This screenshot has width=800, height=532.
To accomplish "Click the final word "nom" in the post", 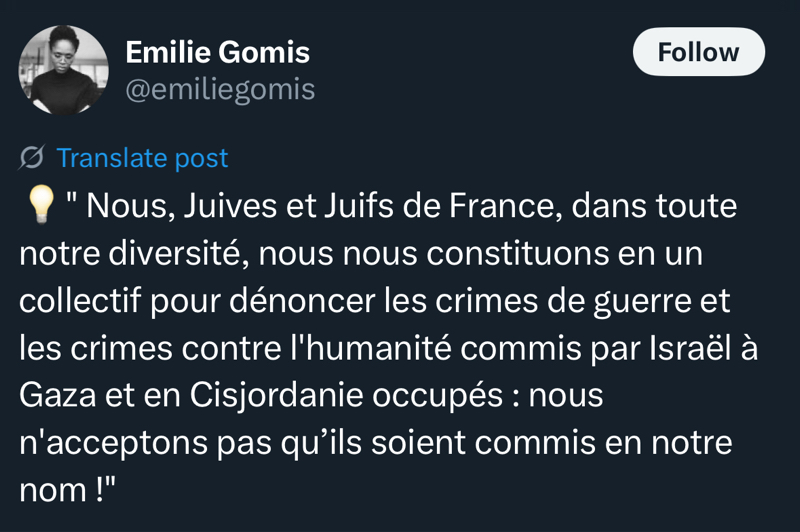I will (x=53, y=489).
